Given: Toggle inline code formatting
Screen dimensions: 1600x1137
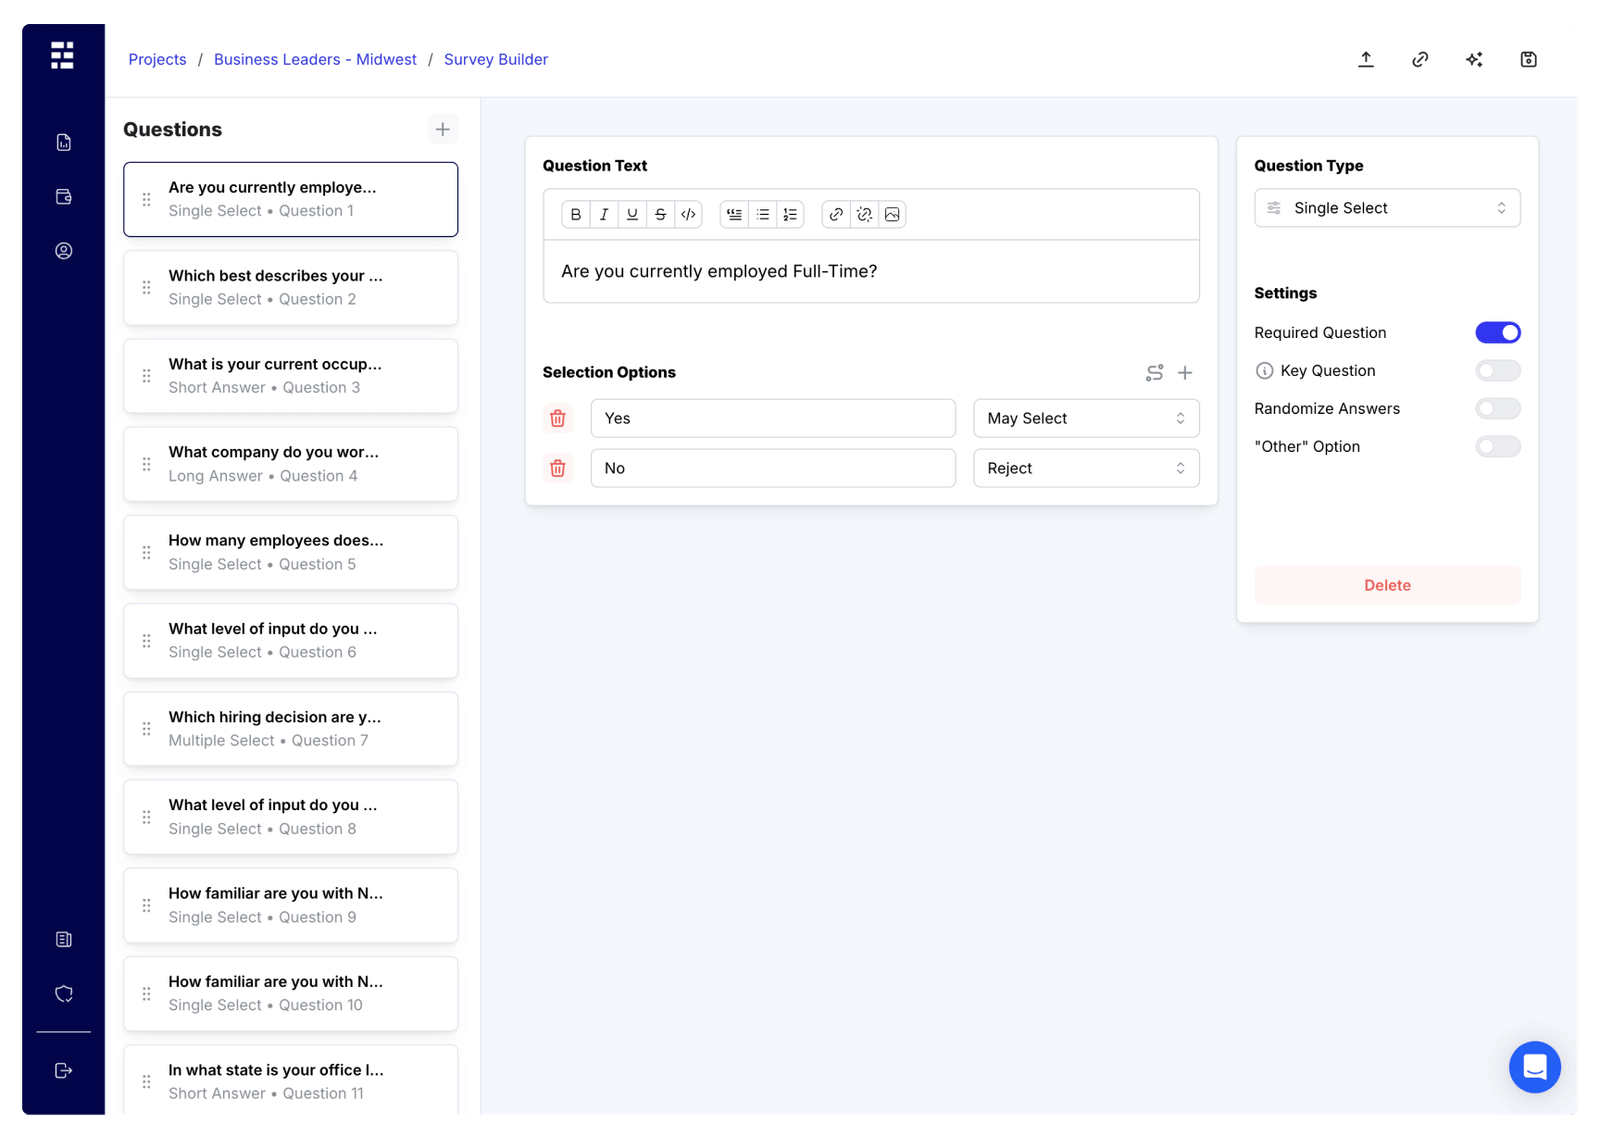Looking at the screenshot, I should point(688,214).
